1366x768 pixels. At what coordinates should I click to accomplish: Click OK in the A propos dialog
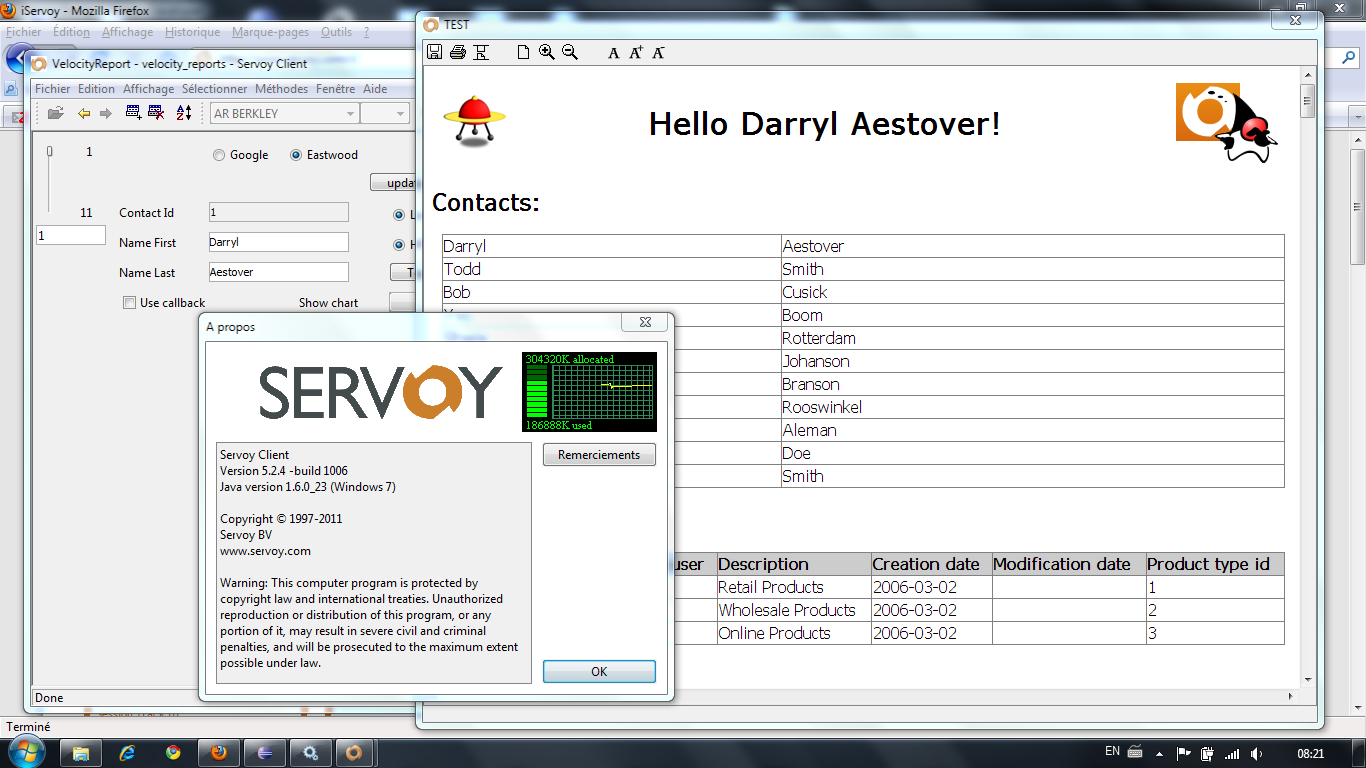coord(599,671)
